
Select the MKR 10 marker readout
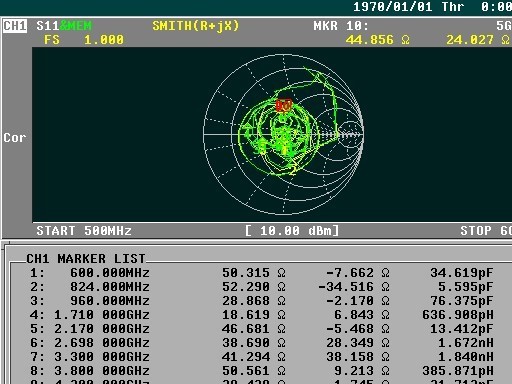point(341,26)
